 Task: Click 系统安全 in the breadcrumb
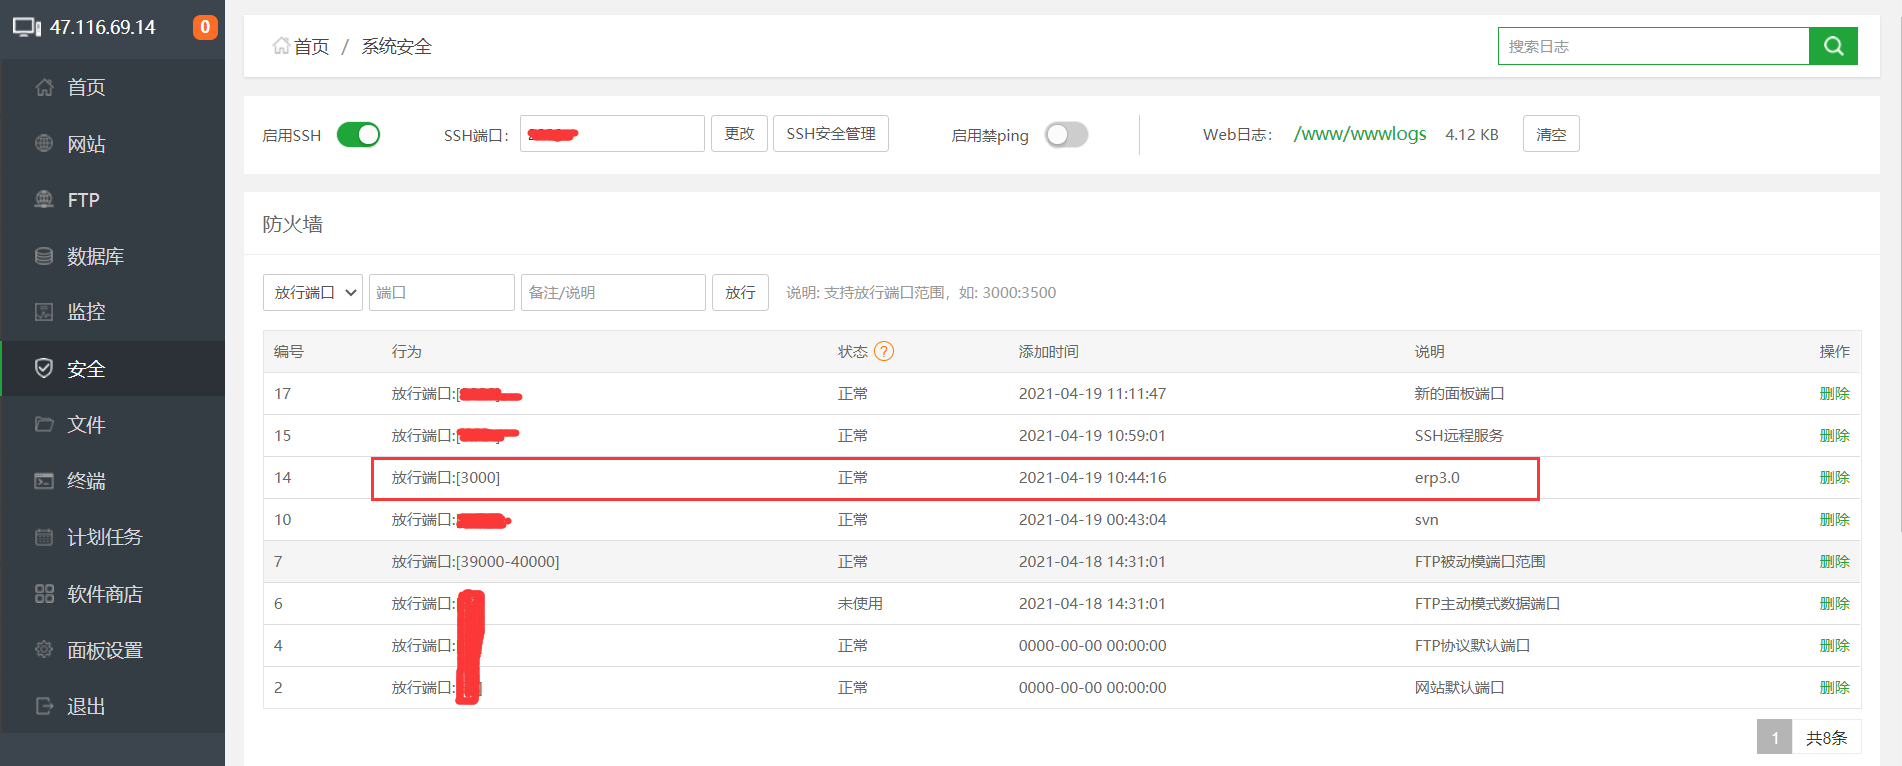[396, 46]
